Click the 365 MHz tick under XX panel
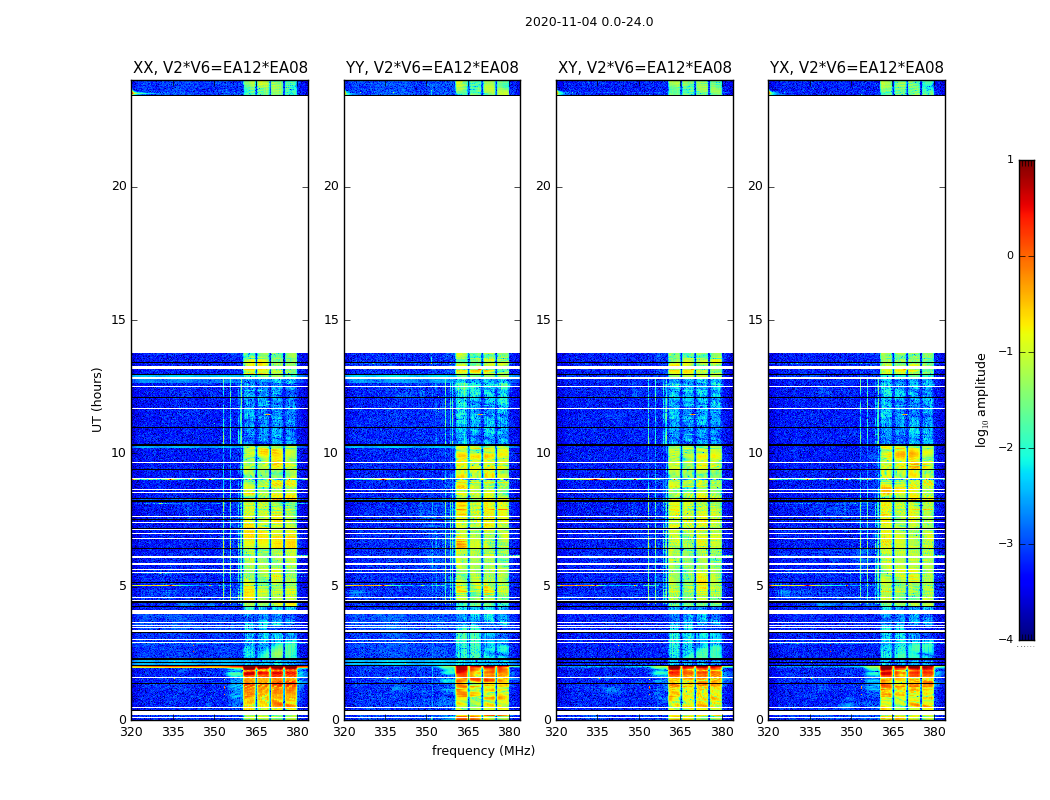 click(255, 732)
